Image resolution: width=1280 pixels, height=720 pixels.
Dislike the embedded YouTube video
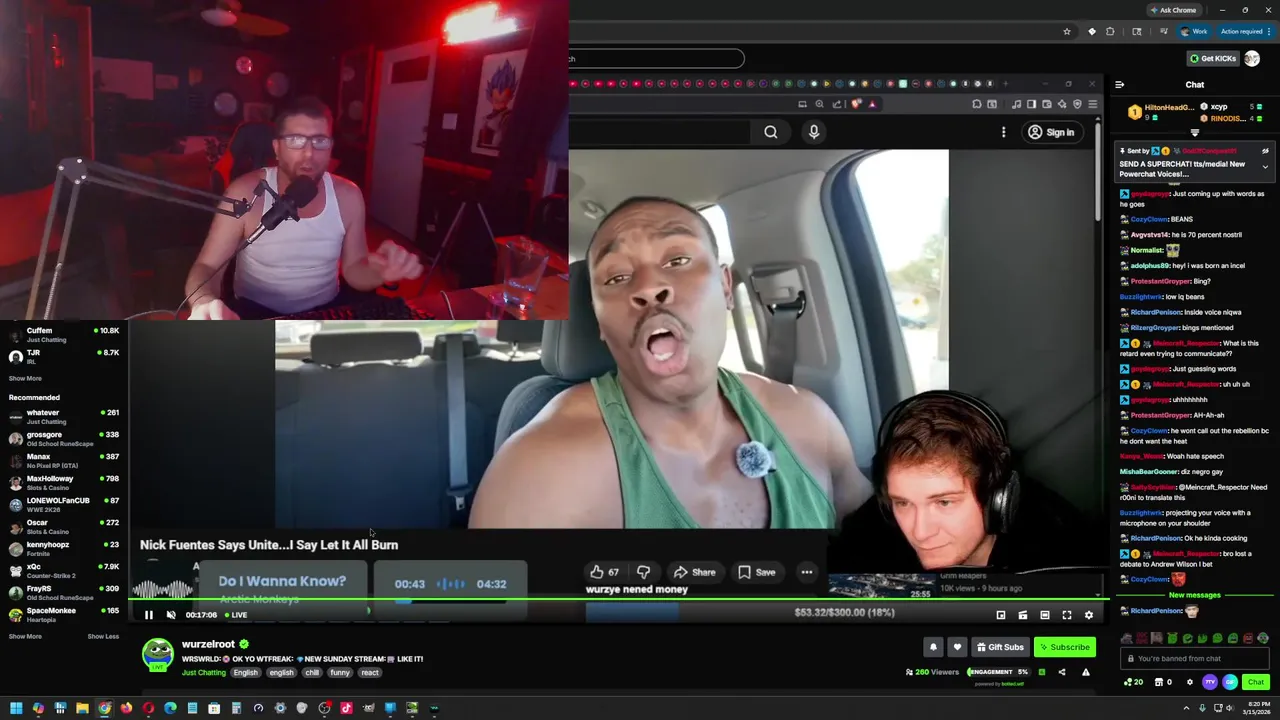click(643, 572)
